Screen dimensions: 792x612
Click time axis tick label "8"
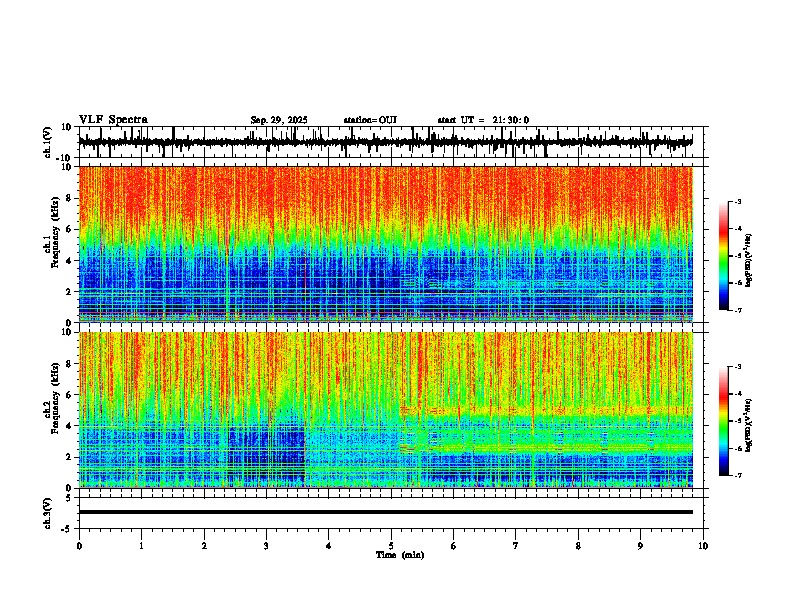point(578,546)
